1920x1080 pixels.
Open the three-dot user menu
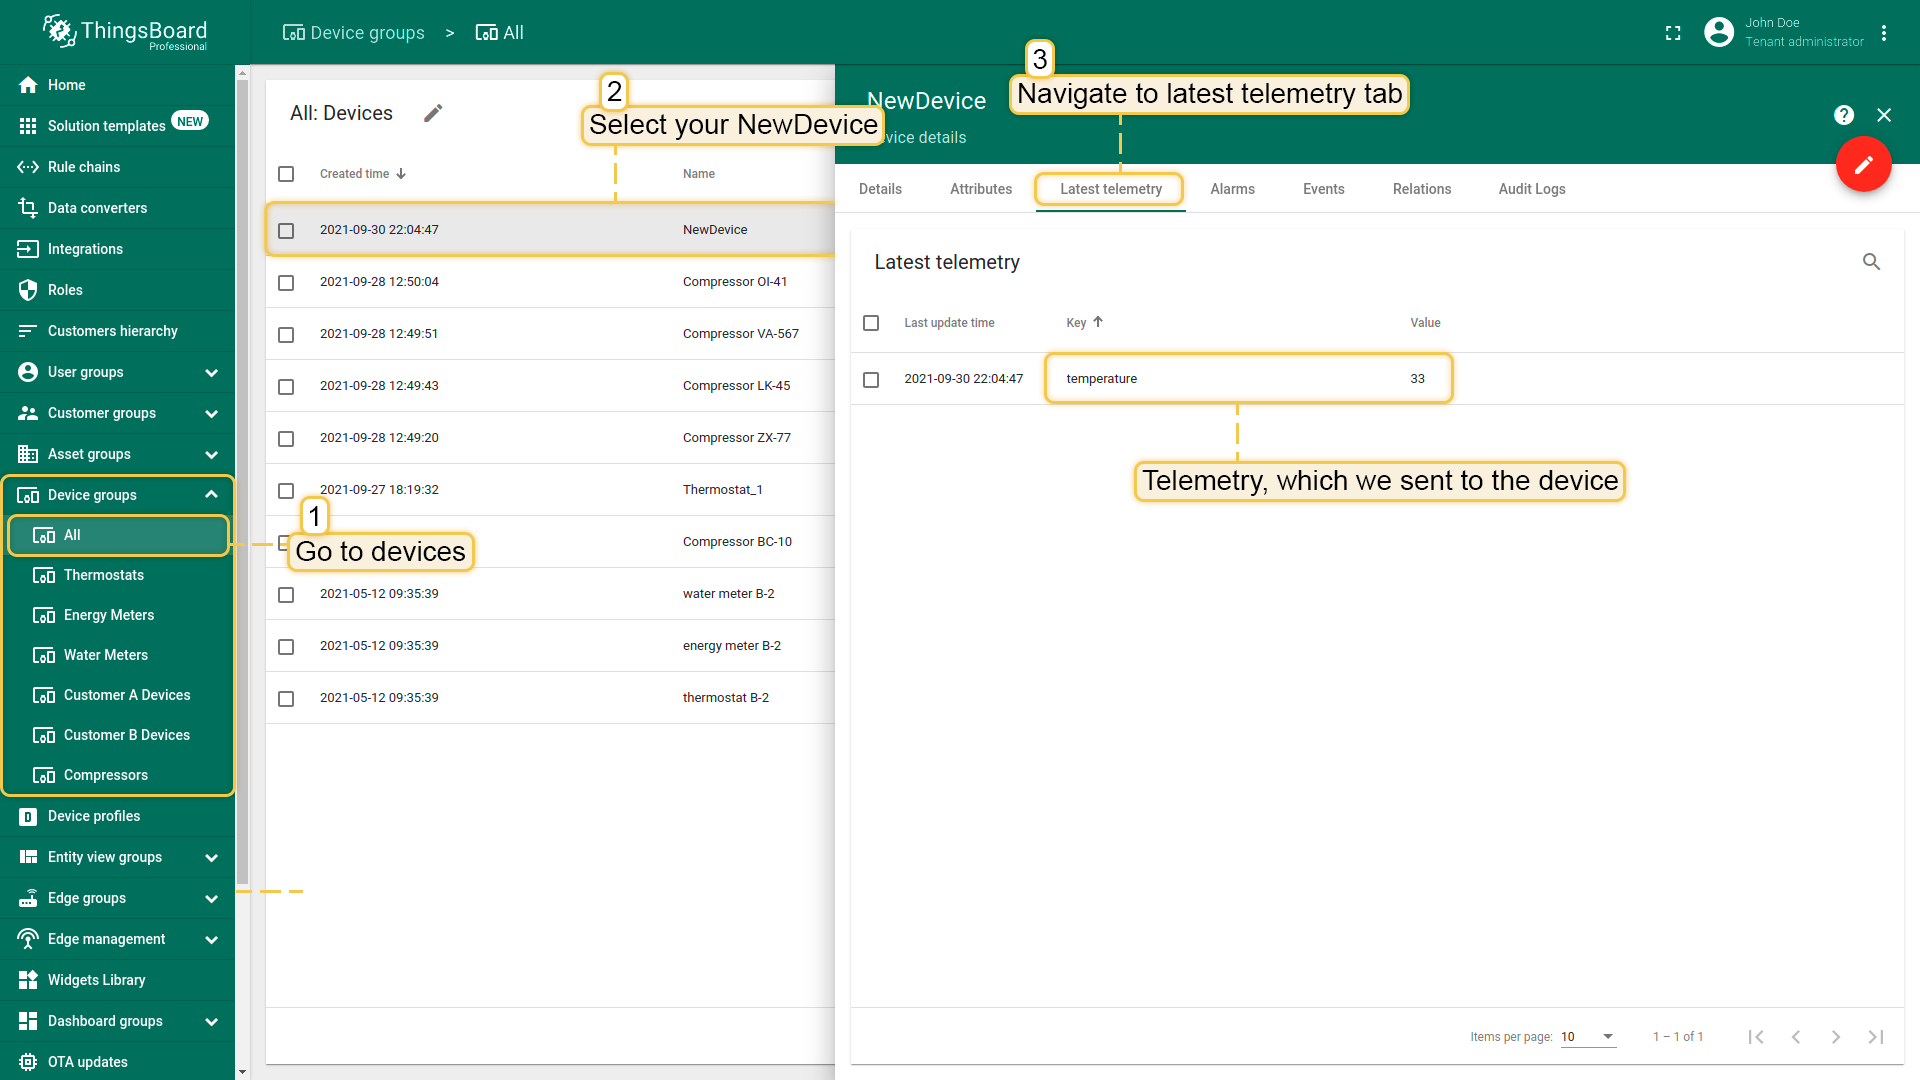click(x=1884, y=33)
